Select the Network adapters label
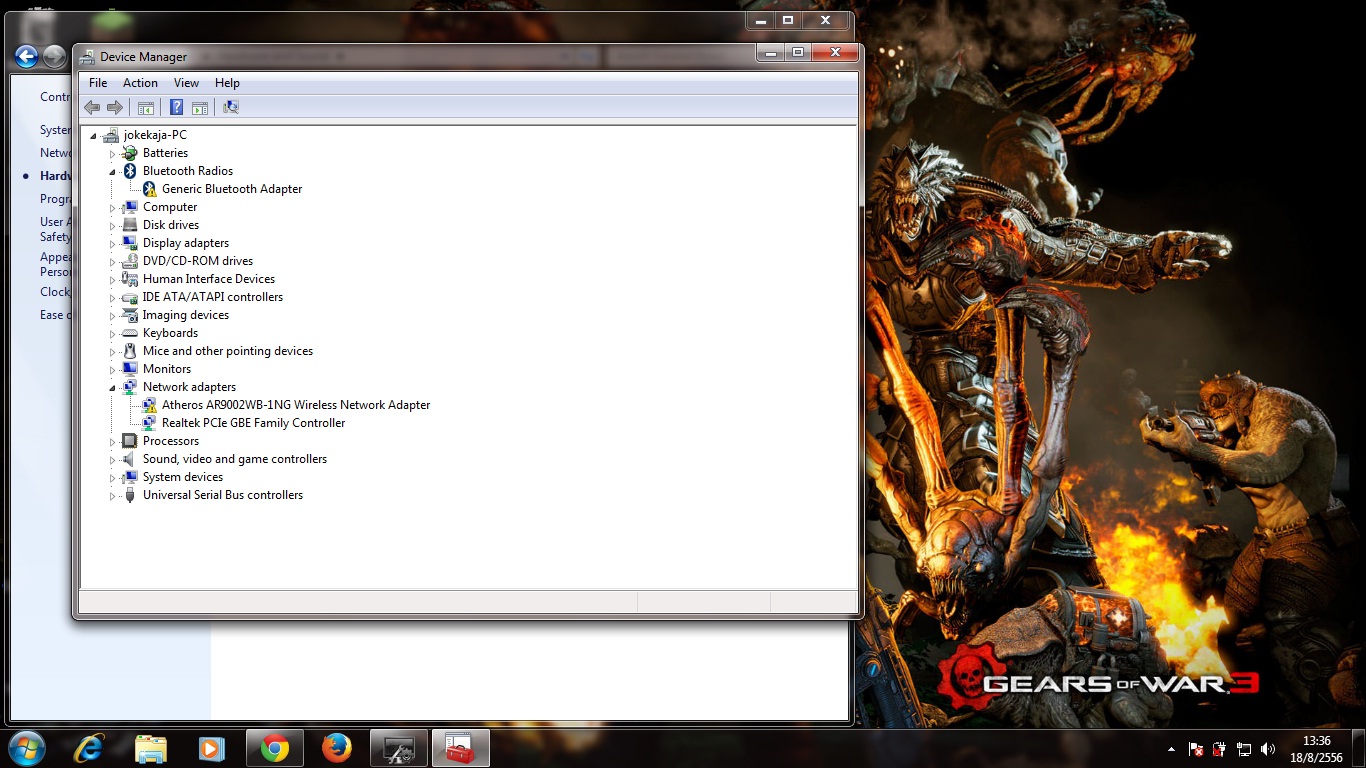 tap(190, 387)
